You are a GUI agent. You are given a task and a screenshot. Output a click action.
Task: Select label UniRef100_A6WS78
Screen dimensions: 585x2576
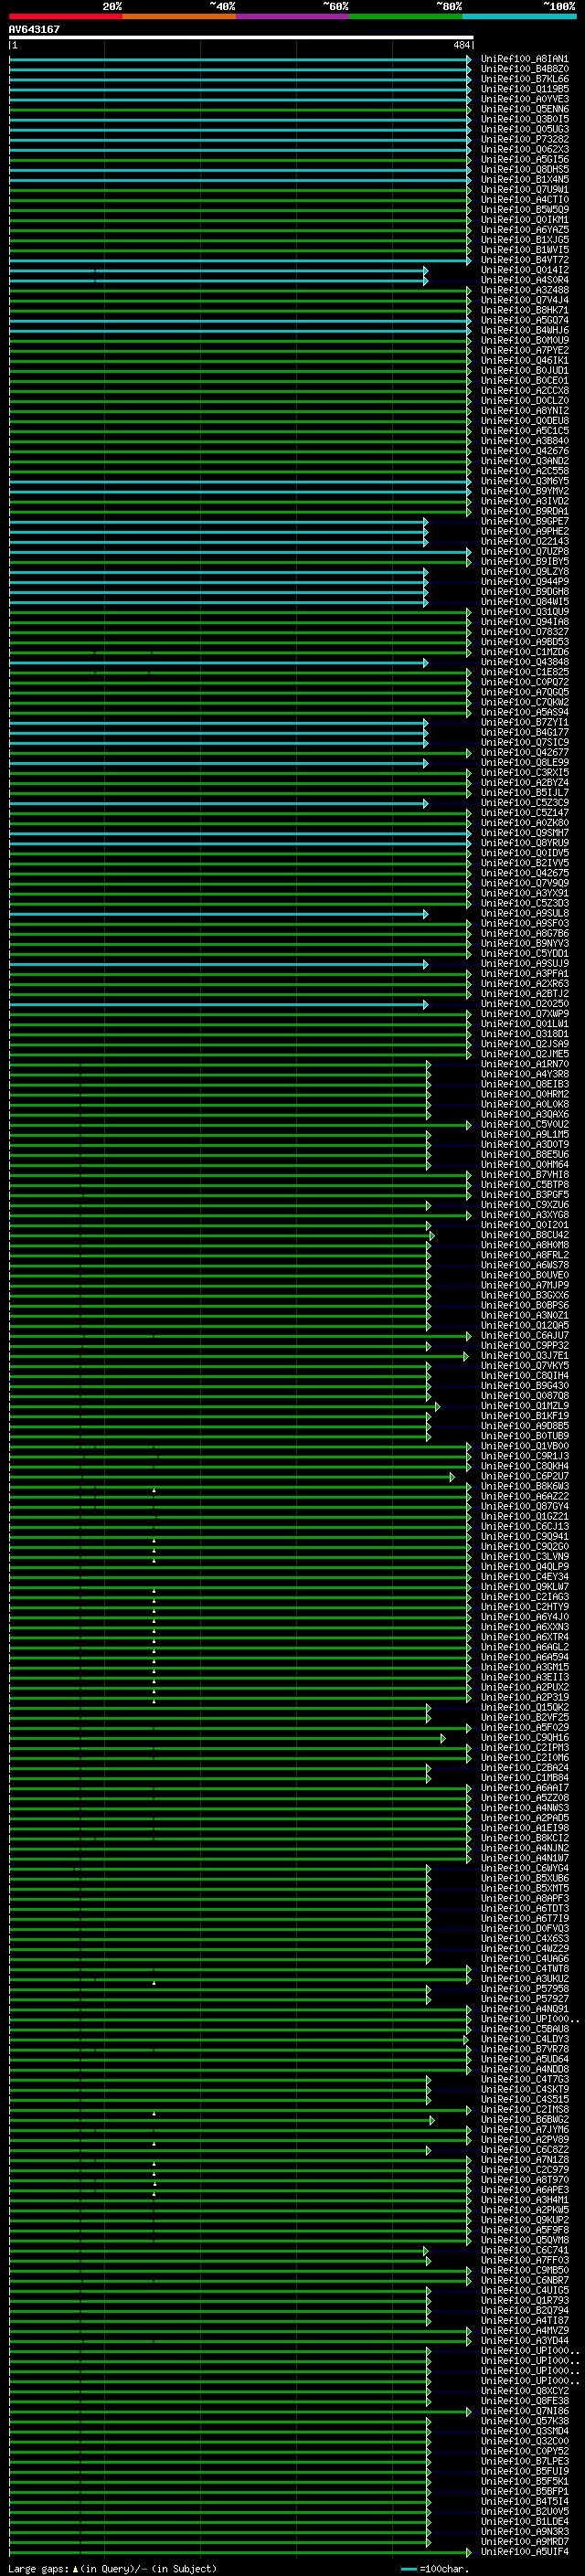coord(524,1265)
